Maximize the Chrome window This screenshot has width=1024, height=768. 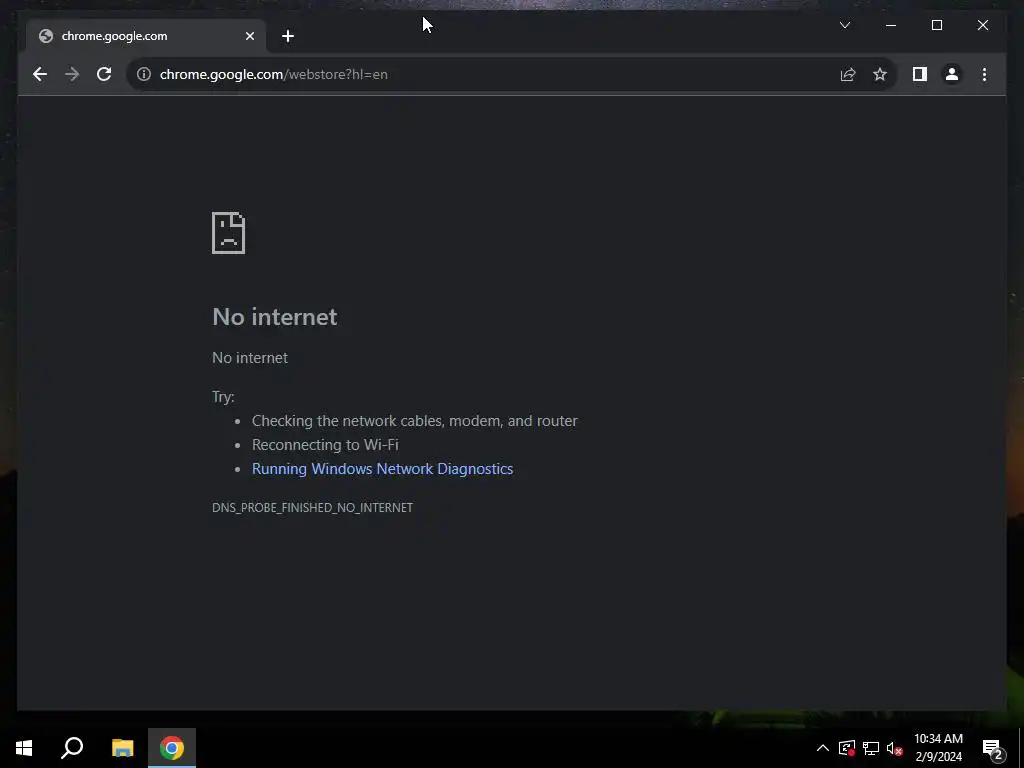(x=936, y=25)
